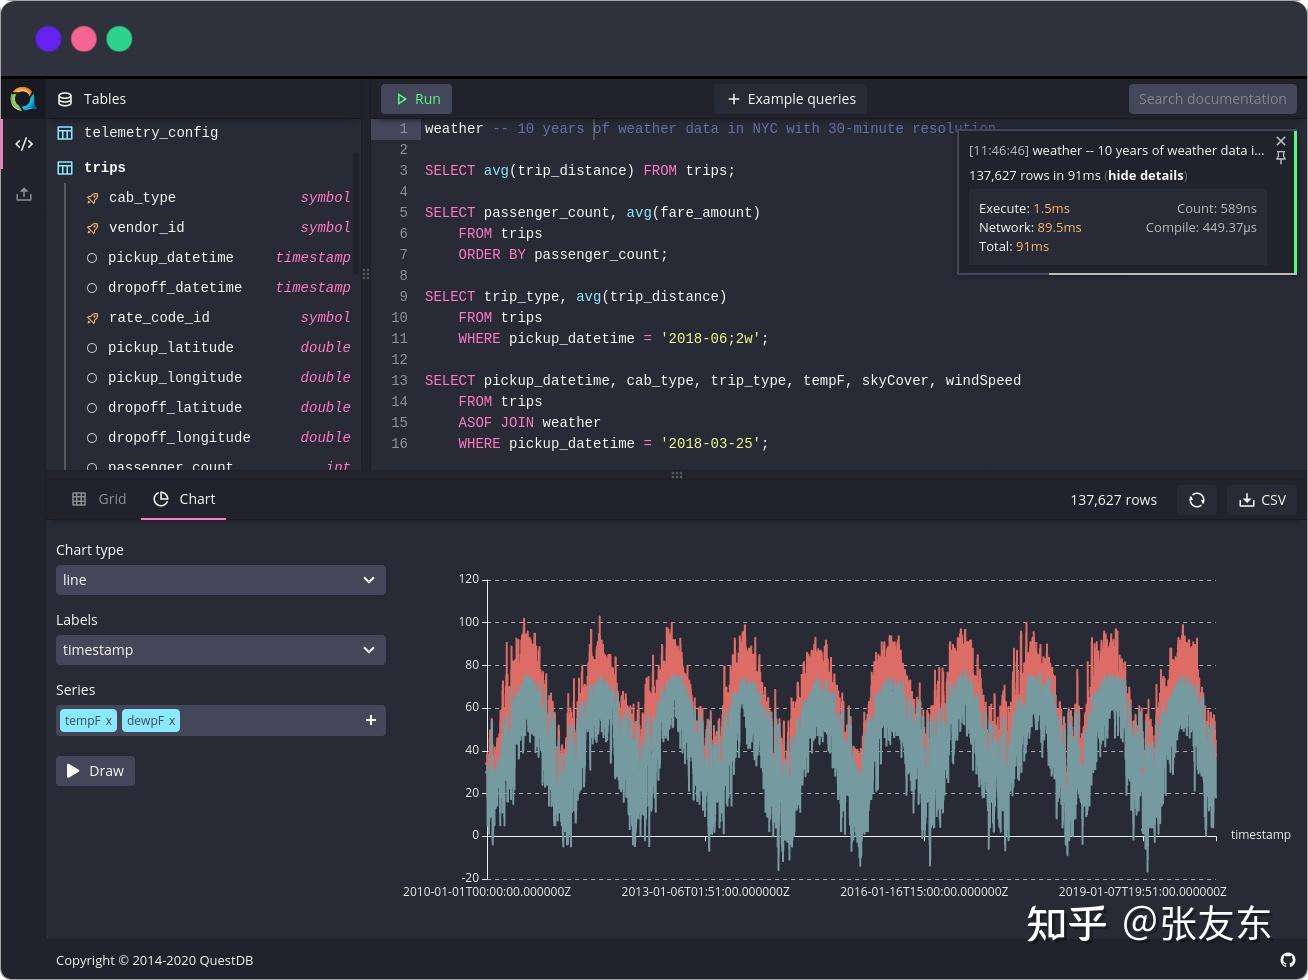
Task: Click the QuestDB logo in the top-left corner
Action: tap(22, 99)
